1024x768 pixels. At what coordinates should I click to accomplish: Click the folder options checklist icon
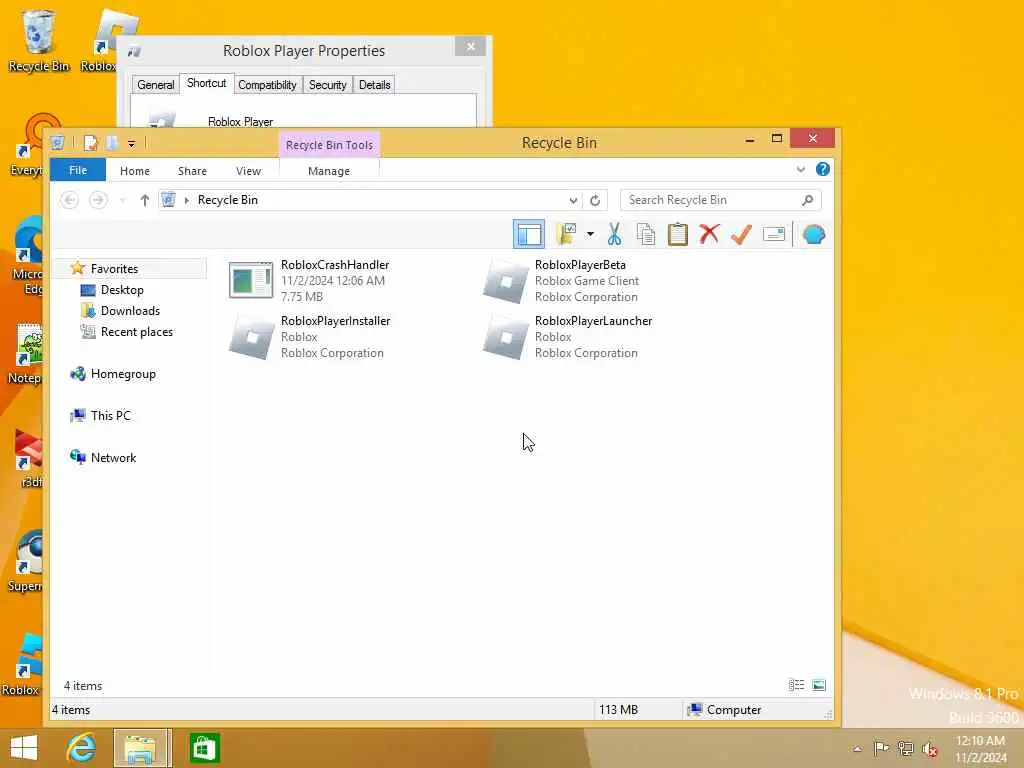coord(566,234)
